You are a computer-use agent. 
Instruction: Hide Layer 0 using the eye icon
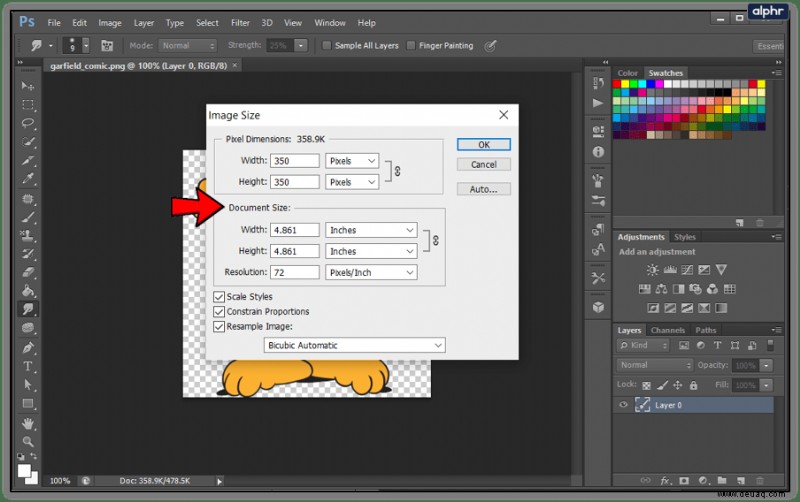pos(623,405)
